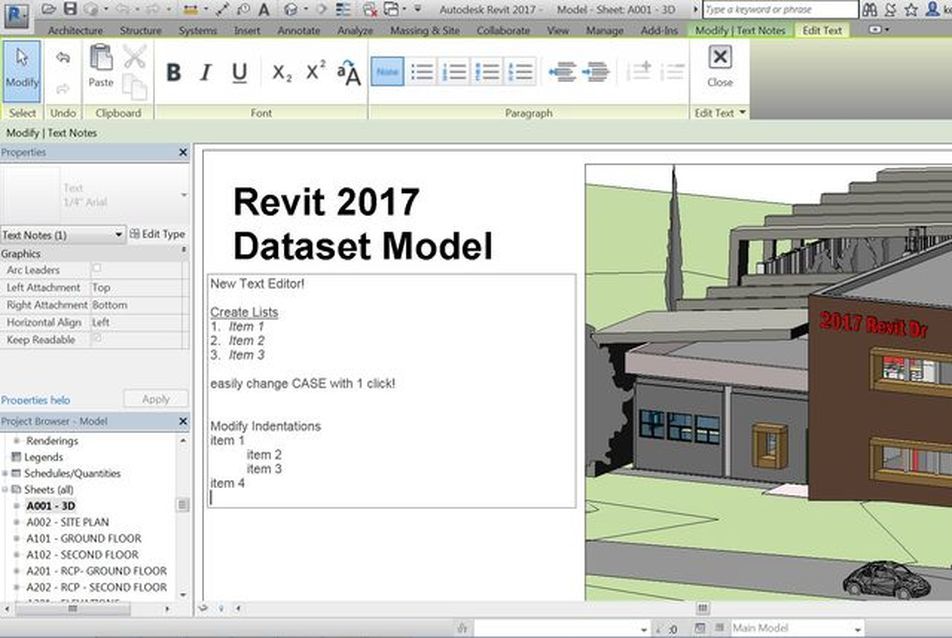Screen dimensions: 952x638
Task: Click the user sign-in icon
Action: click(x=933, y=9)
